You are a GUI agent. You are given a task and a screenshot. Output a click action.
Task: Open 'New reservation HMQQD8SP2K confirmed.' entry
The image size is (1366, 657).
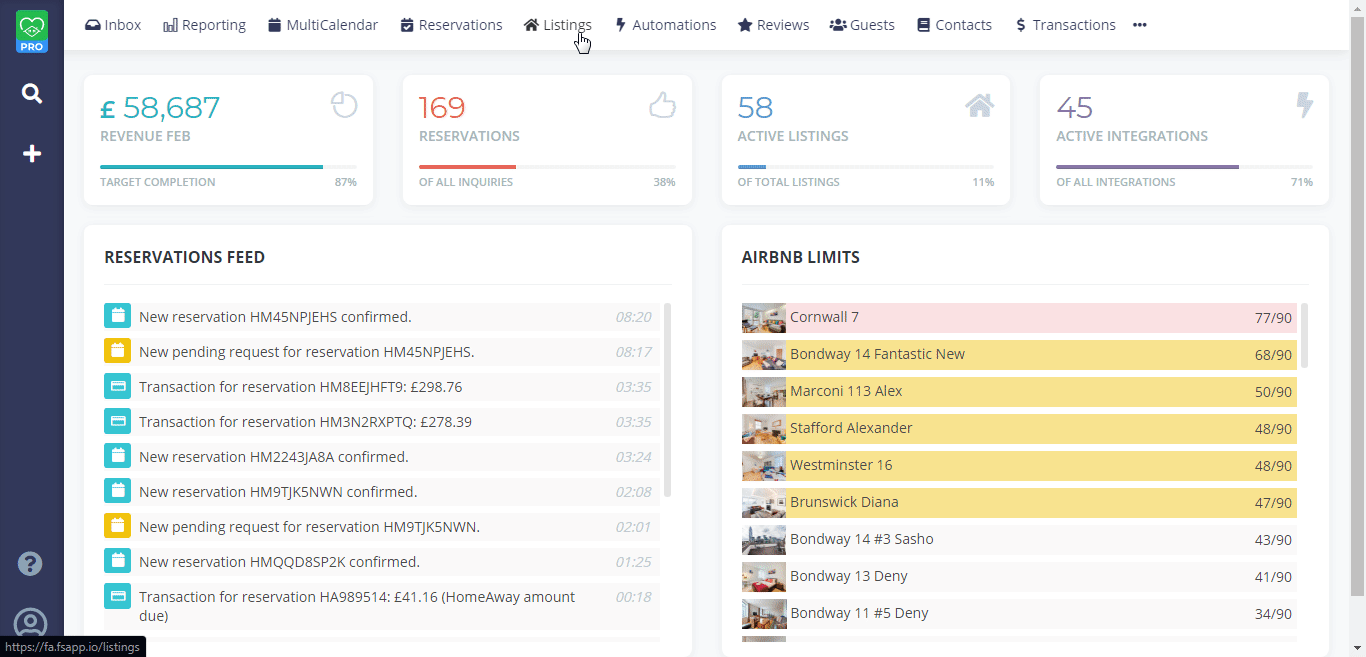coord(279,562)
